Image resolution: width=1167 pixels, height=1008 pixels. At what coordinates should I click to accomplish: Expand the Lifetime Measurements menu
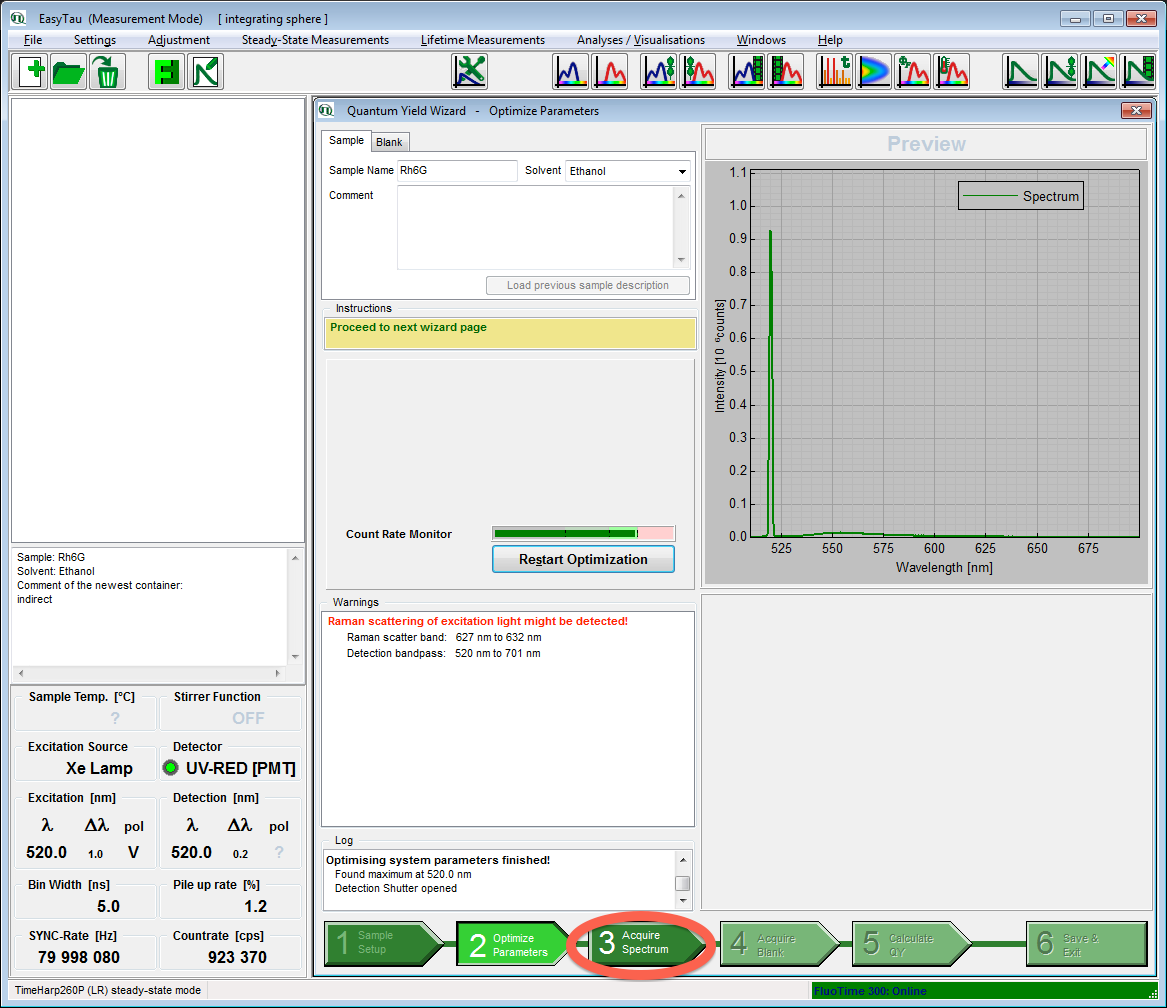point(482,40)
